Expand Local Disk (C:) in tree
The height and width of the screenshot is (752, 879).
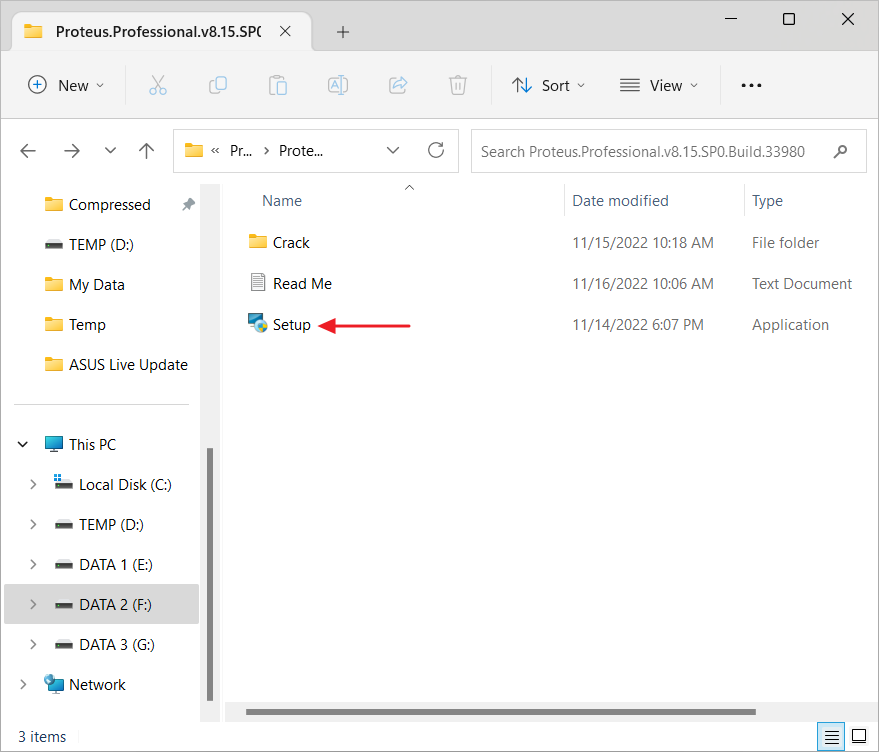(33, 485)
